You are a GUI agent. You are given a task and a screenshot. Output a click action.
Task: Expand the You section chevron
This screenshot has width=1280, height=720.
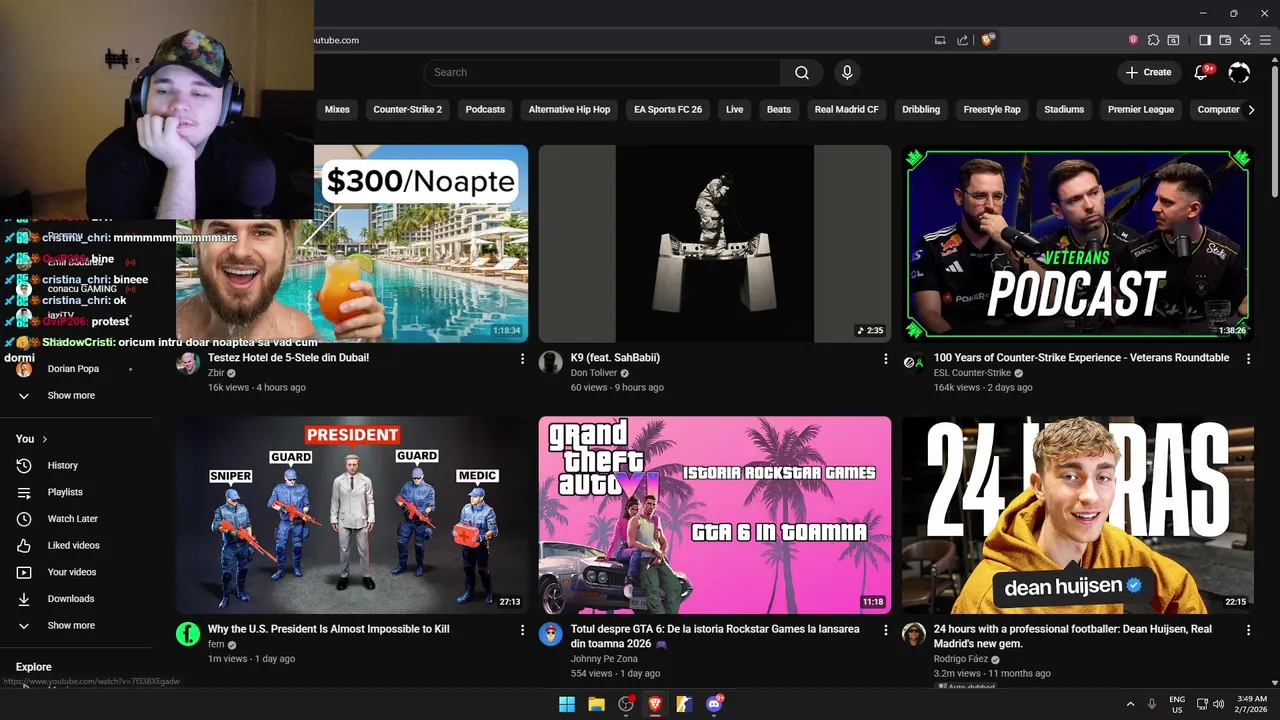click(x=45, y=439)
